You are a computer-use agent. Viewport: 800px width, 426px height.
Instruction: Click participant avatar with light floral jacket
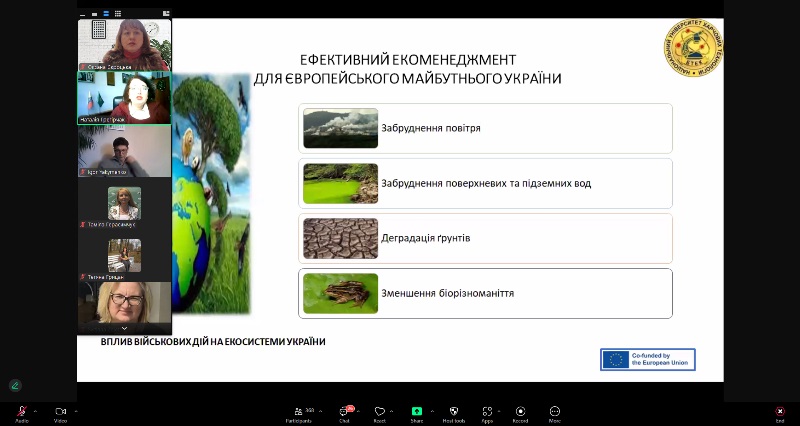pyautogui.click(x=124, y=203)
